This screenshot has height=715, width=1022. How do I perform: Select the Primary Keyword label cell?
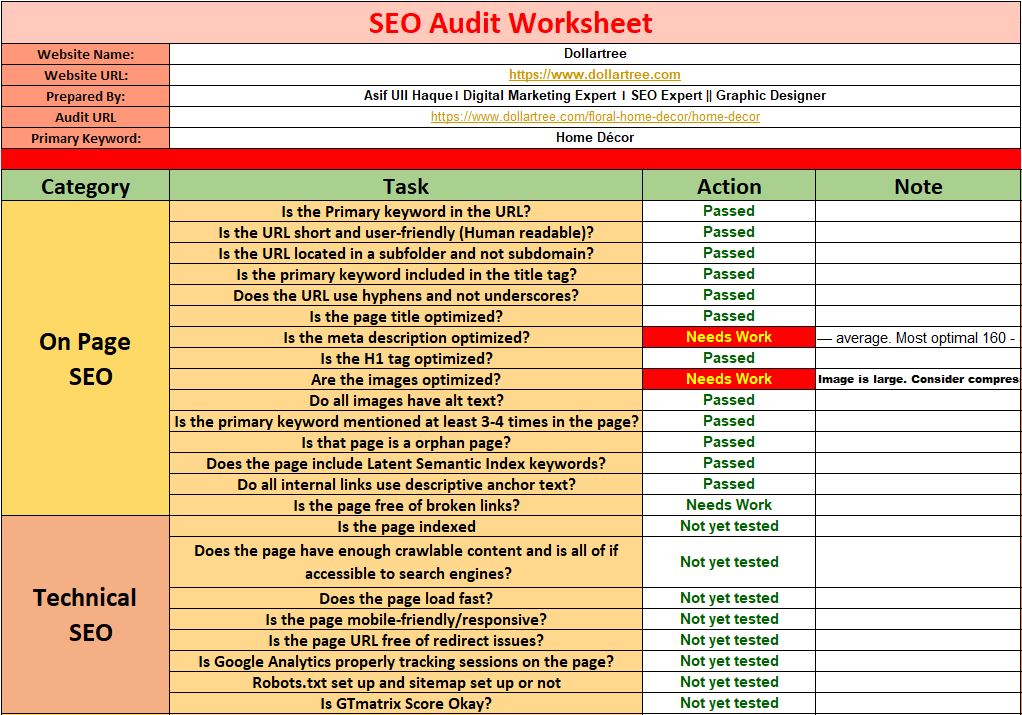[x=86, y=138]
